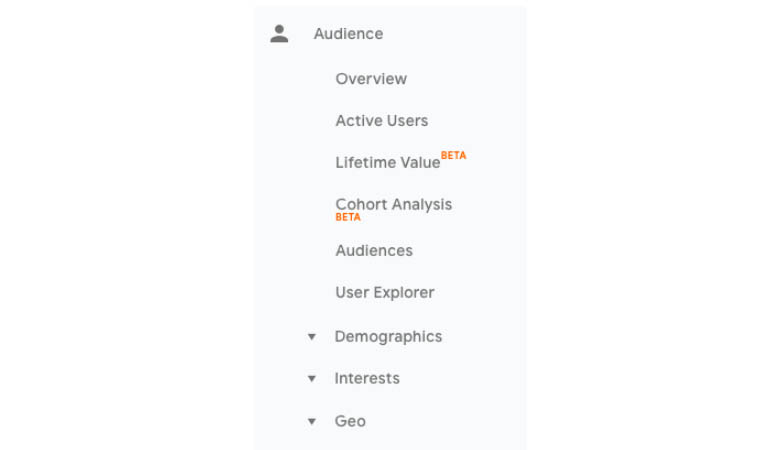
Task: Click the Demographics menu label
Action: point(388,337)
